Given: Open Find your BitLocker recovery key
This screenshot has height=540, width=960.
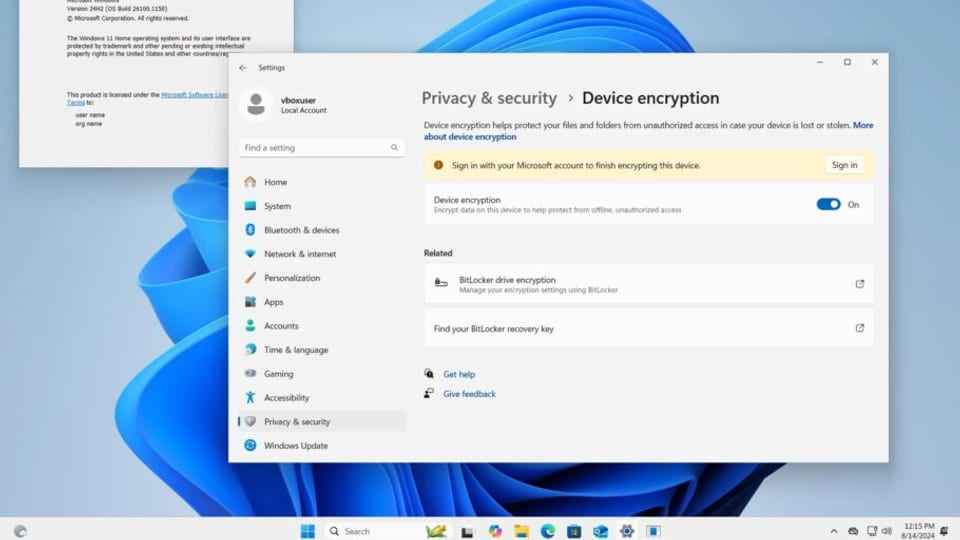Looking at the screenshot, I should (x=649, y=328).
